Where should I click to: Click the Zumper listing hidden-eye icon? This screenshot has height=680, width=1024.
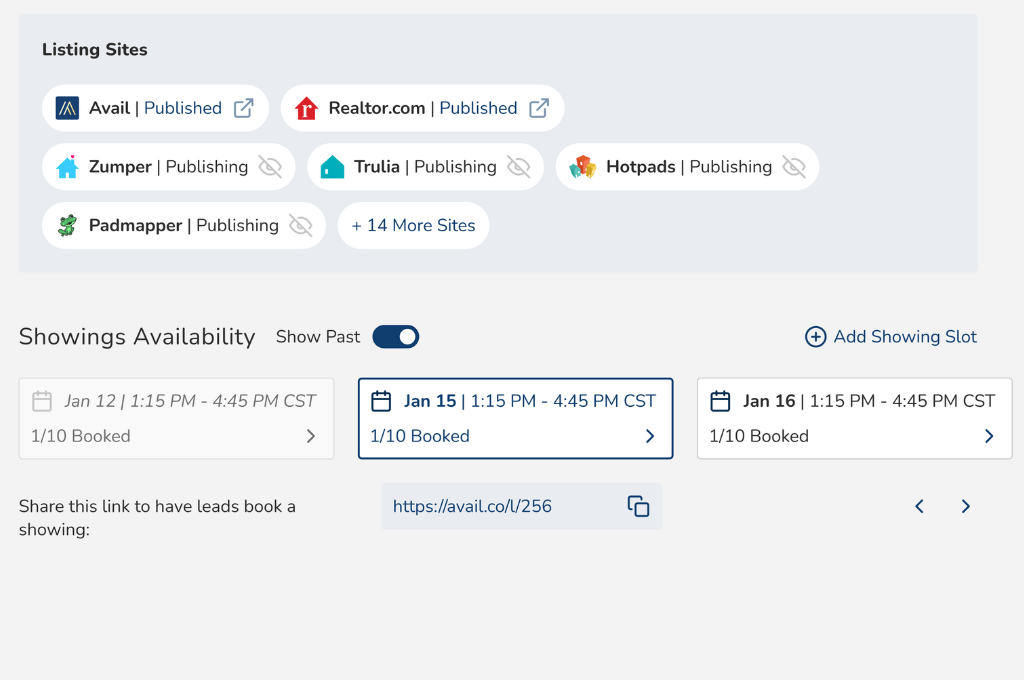[271, 167]
